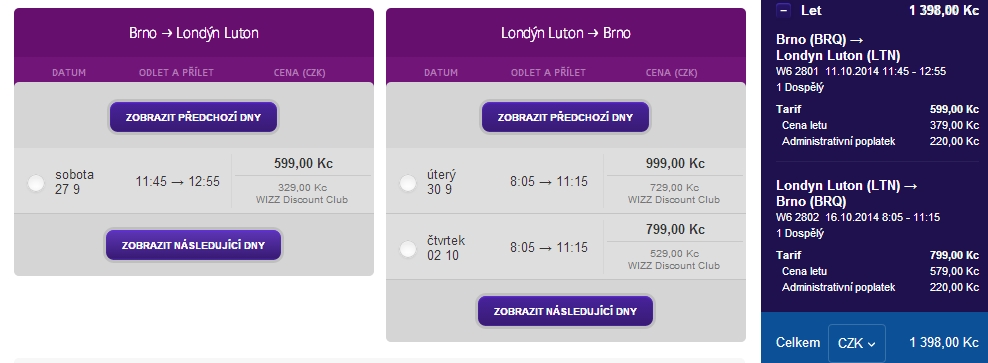The height and width of the screenshot is (363, 988).
Task: Click the 999,00 Kc Tuesday price
Action: point(675,163)
